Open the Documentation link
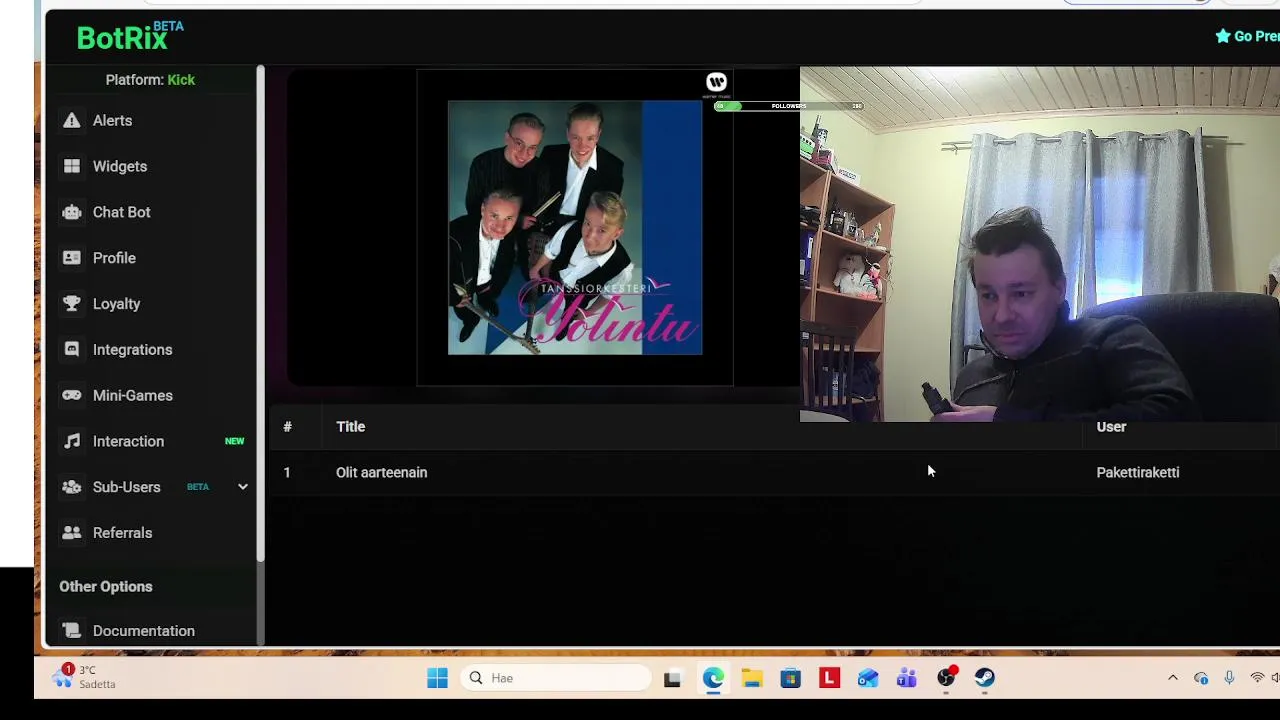The width and height of the screenshot is (1280, 720). pos(144,631)
